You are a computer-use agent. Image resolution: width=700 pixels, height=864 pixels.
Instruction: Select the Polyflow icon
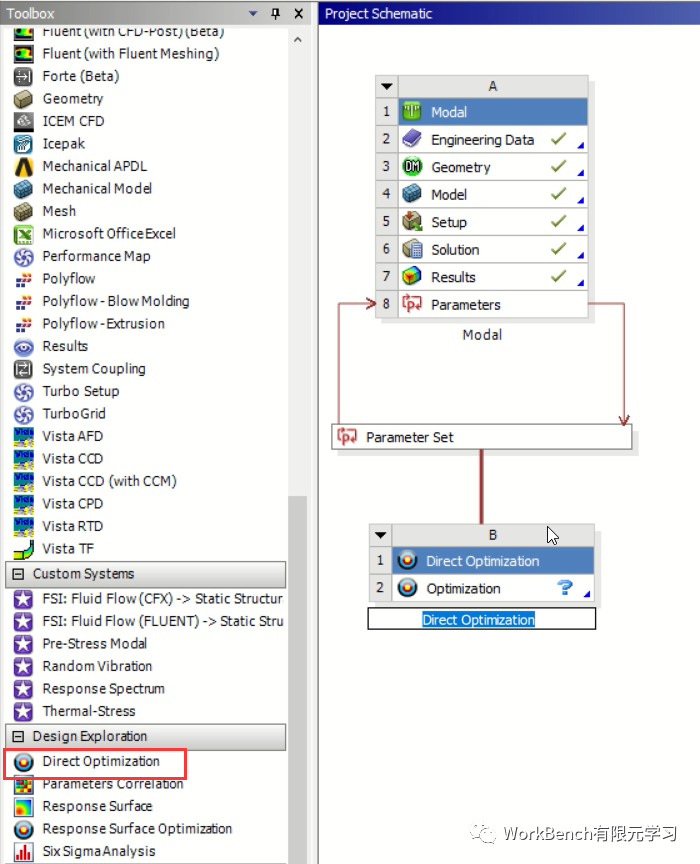pyautogui.click(x=23, y=279)
